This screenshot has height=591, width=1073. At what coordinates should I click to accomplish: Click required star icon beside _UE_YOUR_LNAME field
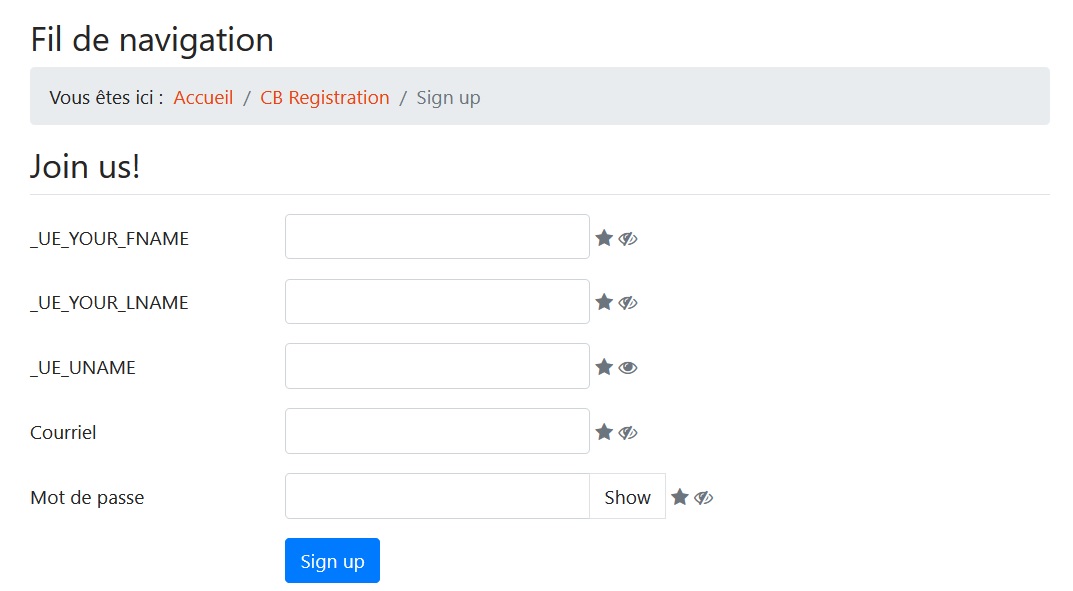coord(604,302)
